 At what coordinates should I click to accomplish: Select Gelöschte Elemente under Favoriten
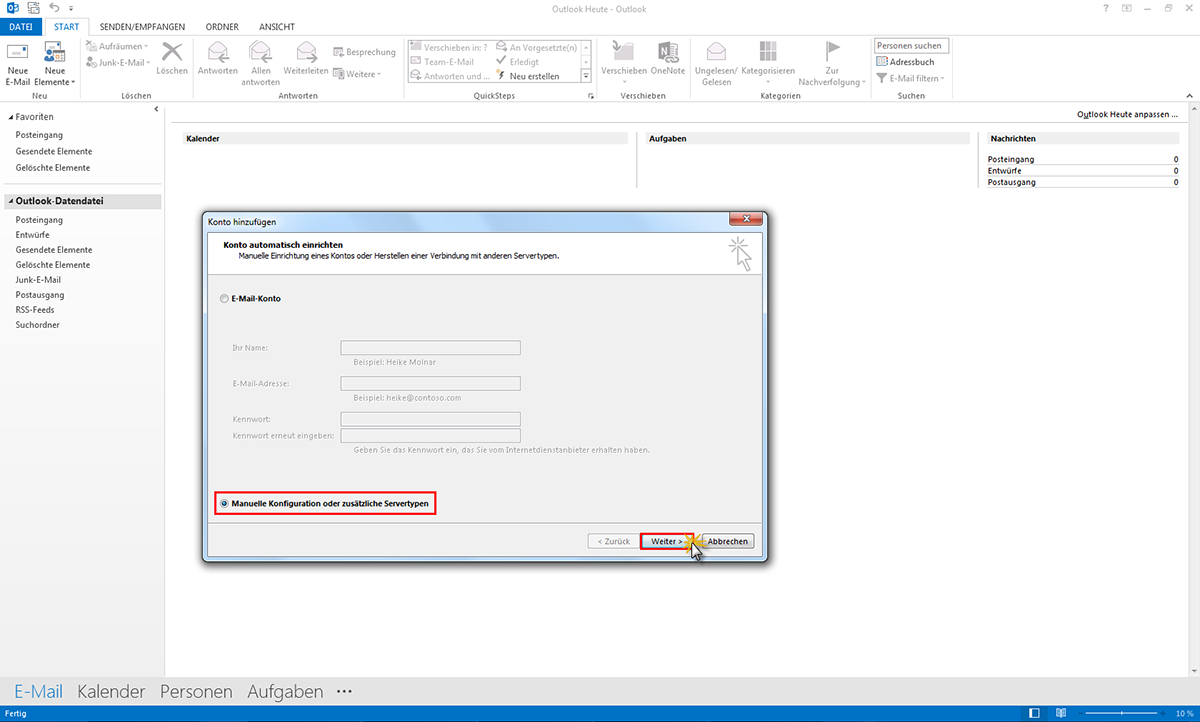click(53, 168)
